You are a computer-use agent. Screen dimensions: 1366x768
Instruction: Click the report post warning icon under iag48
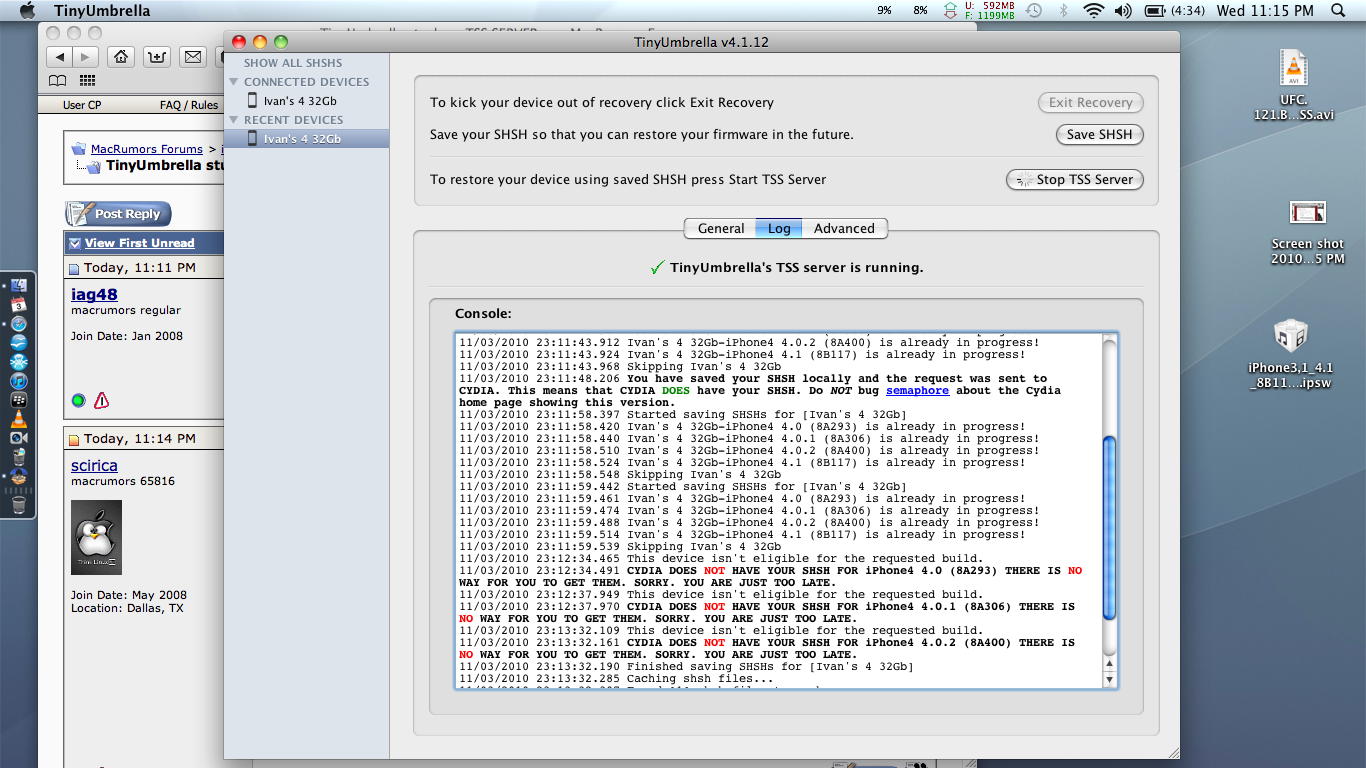(101, 401)
